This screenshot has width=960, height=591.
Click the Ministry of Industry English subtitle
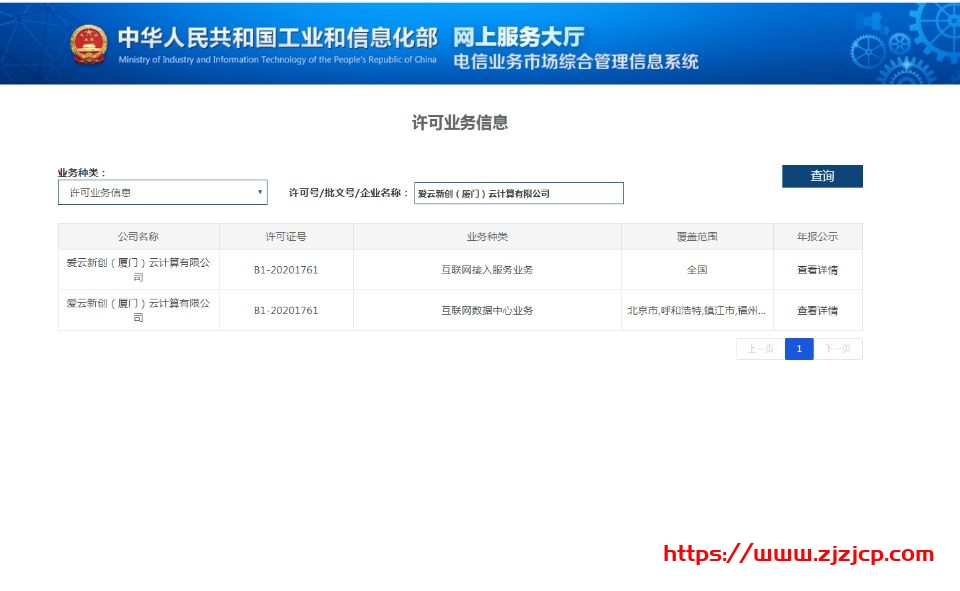[277, 59]
